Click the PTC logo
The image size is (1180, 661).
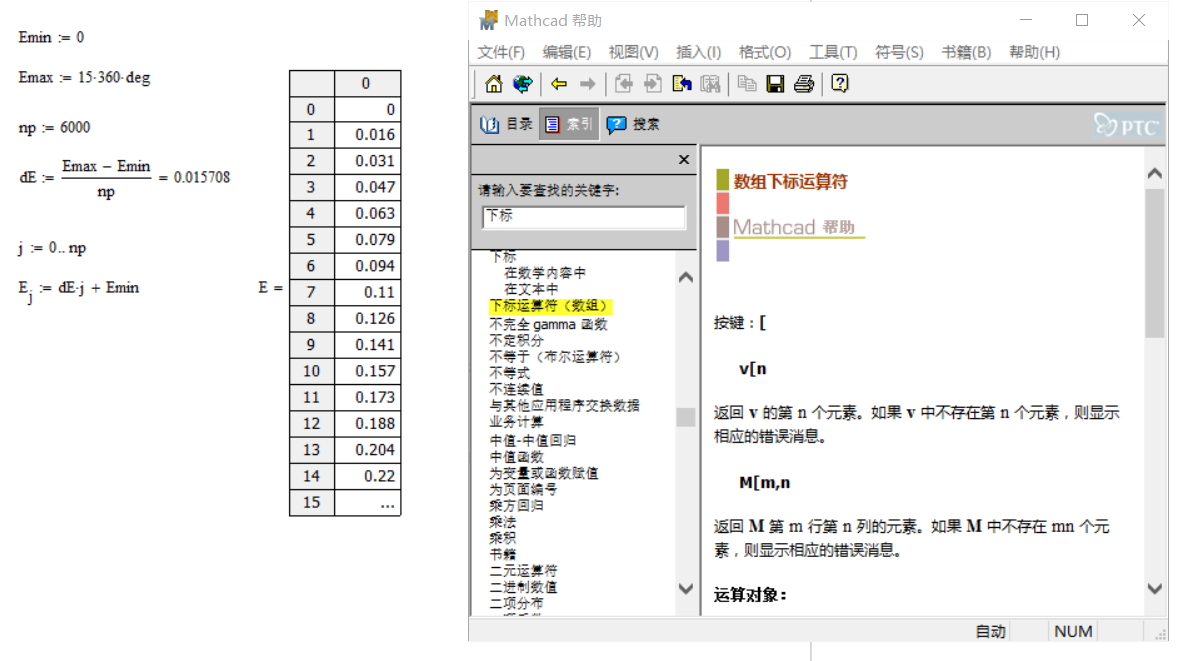(x=1126, y=126)
